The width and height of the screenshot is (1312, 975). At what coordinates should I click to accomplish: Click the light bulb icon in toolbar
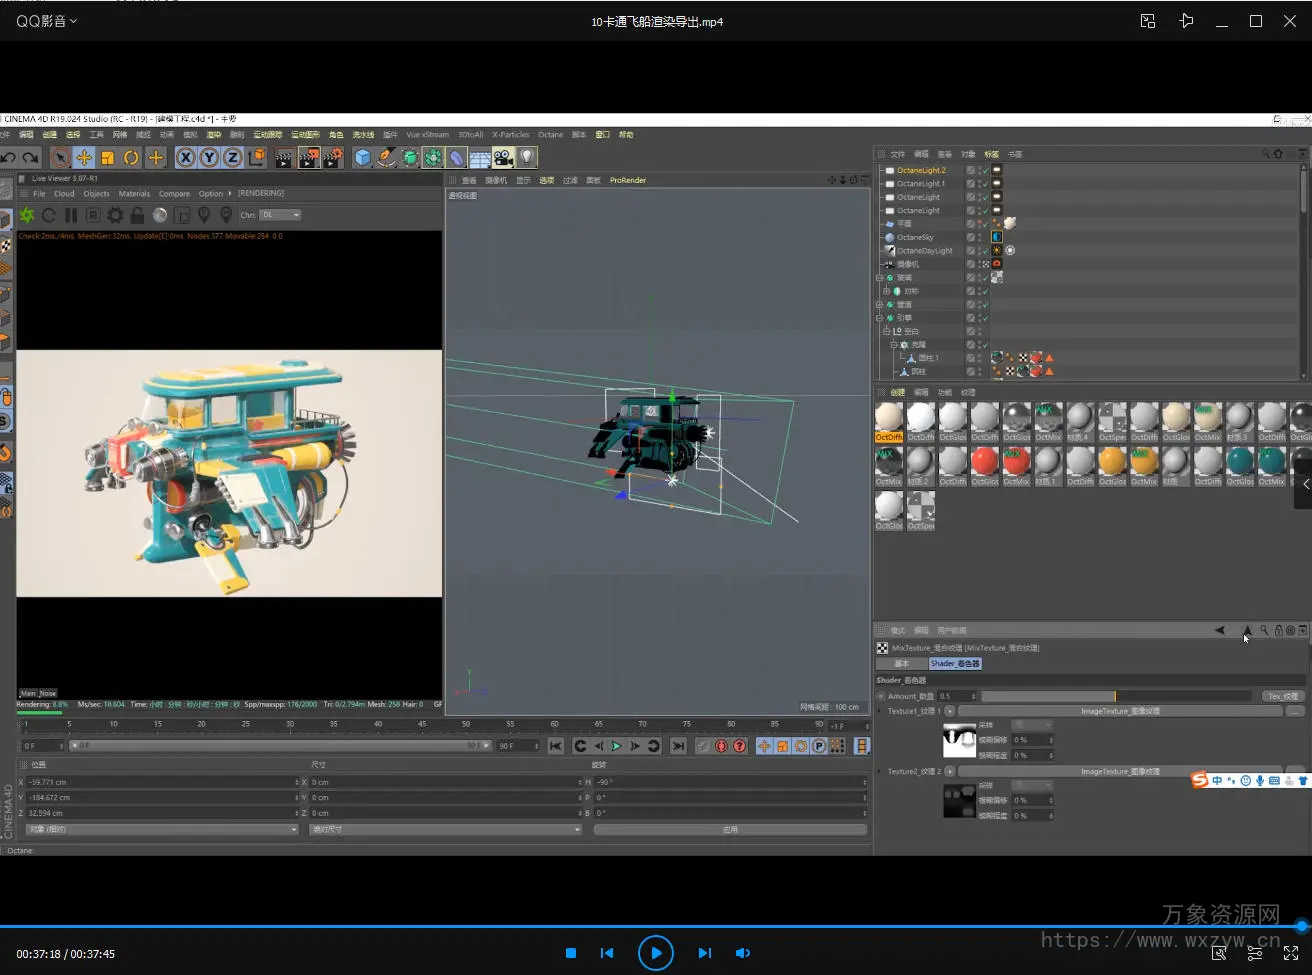[527, 158]
